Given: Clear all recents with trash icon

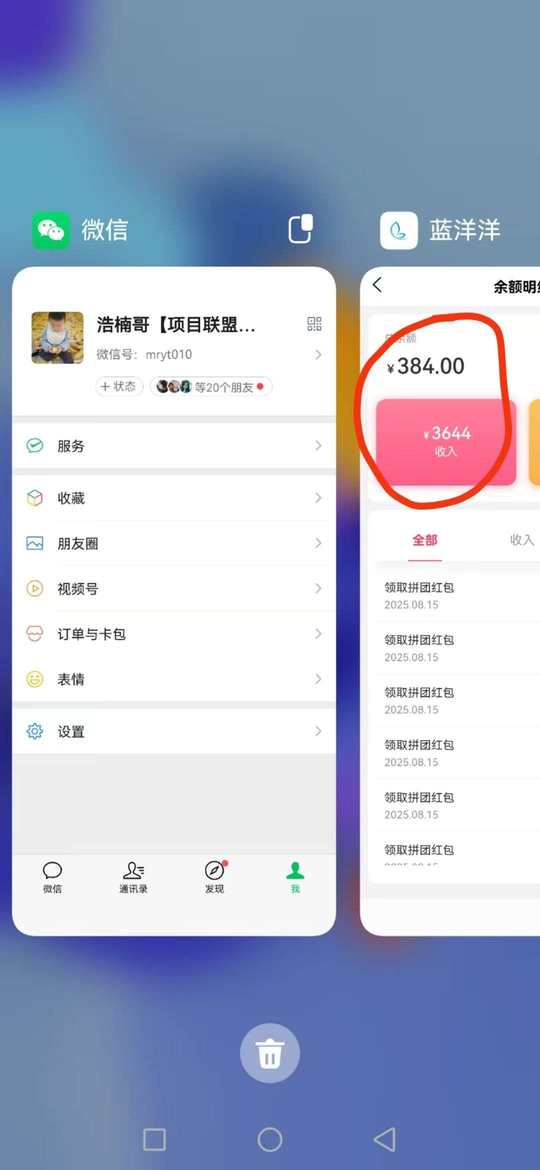Looking at the screenshot, I should click(269, 1053).
